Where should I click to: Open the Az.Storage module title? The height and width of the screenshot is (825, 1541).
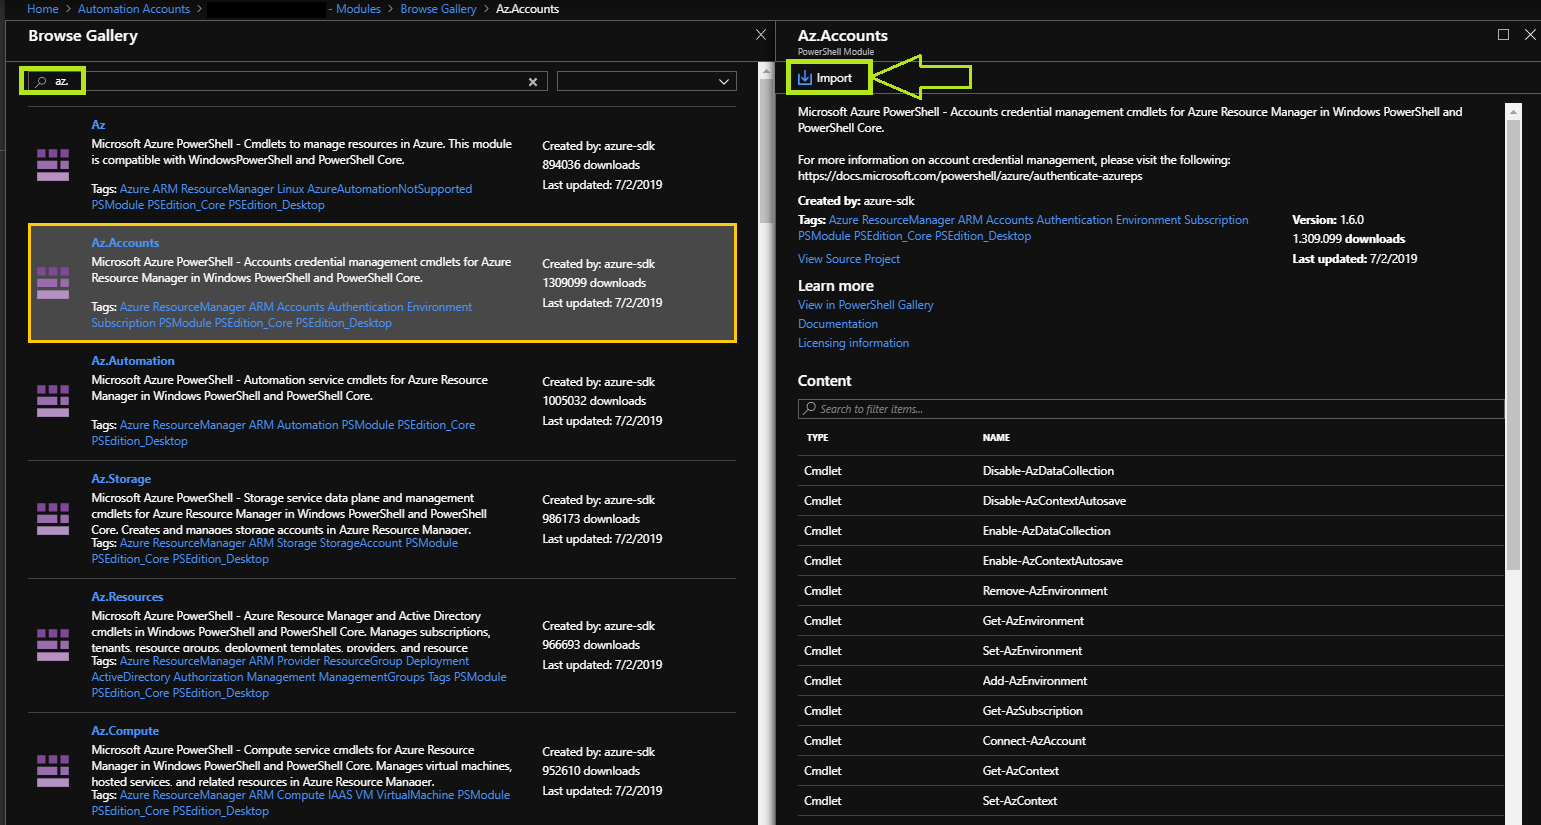121,479
